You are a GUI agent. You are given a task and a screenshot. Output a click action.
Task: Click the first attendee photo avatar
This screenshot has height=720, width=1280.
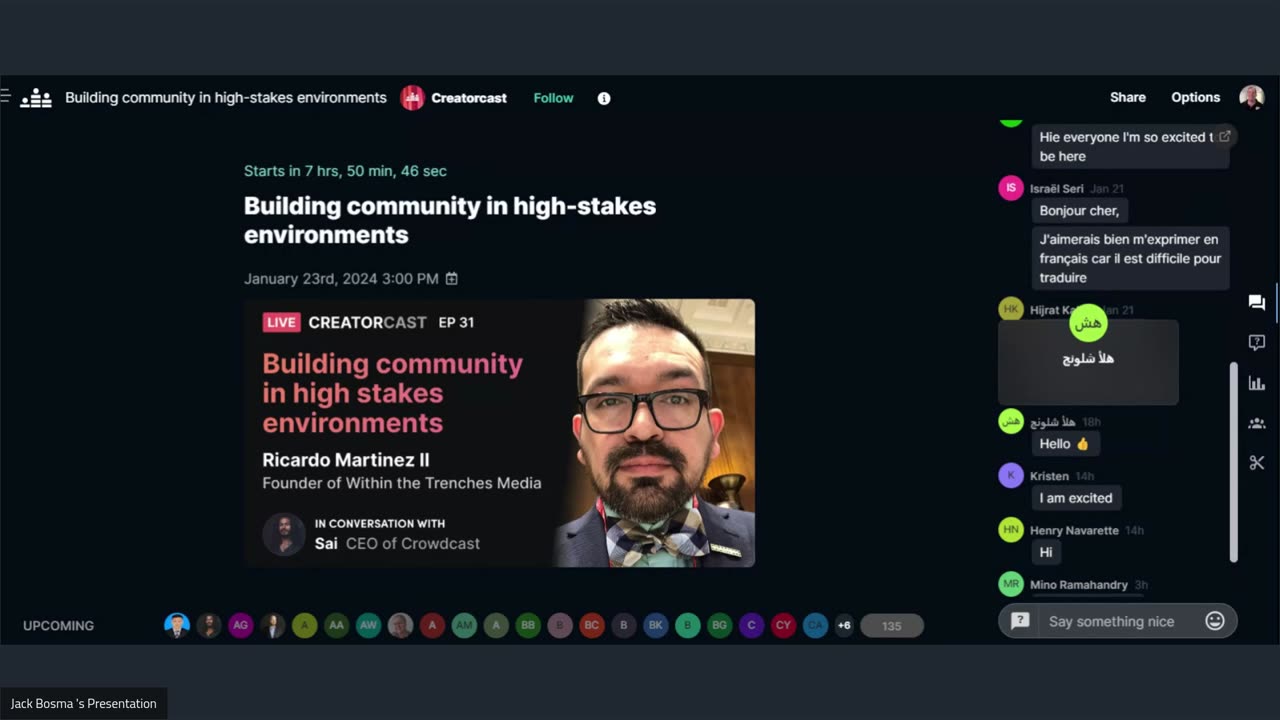tap(177, 626)
